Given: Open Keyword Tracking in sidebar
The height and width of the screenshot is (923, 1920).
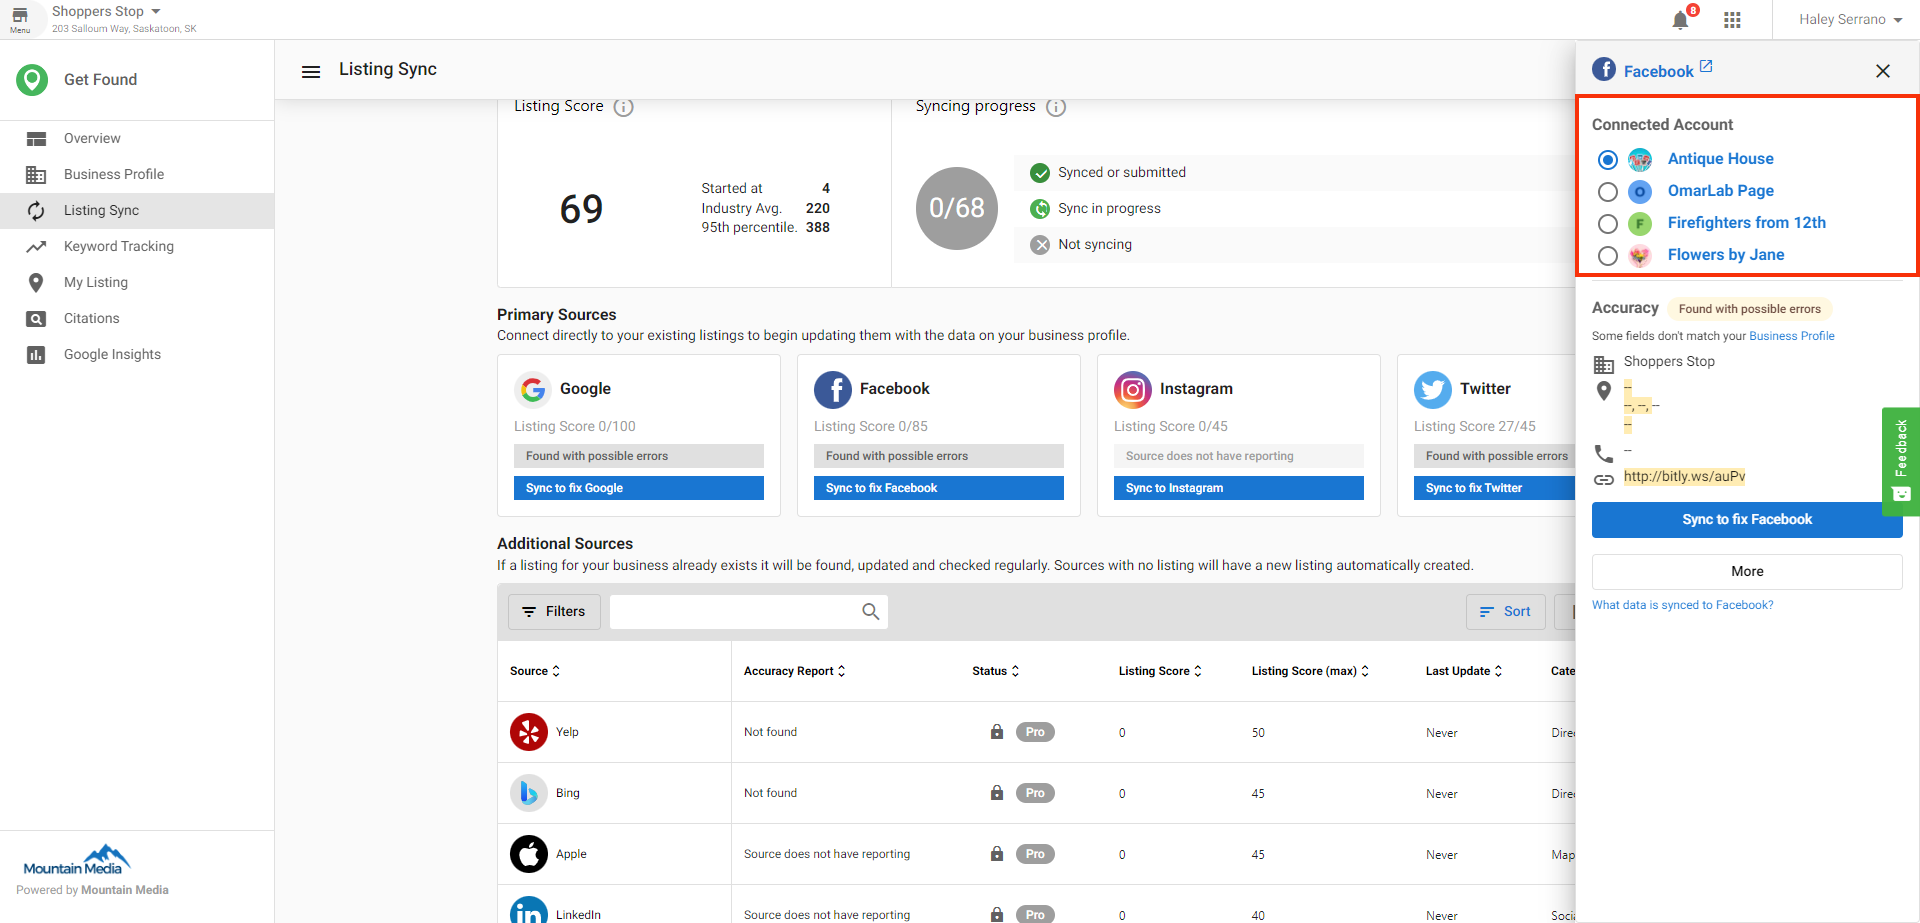Looking at the screenshot, I should click(x=137, y=247).
